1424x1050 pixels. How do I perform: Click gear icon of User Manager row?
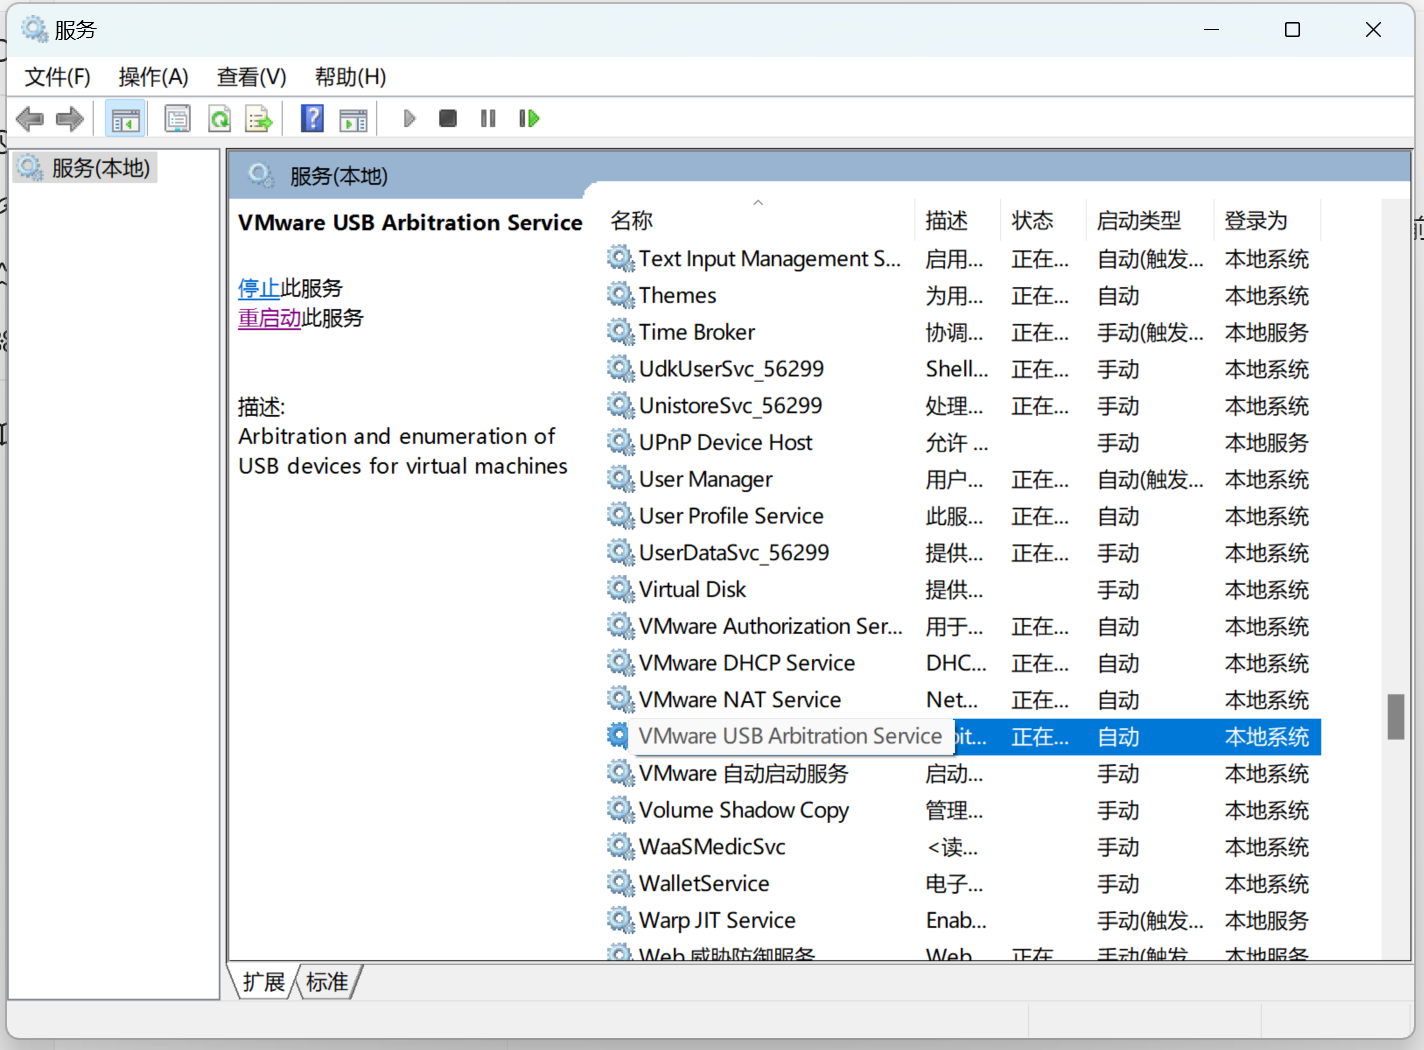(x=621, y=479)
